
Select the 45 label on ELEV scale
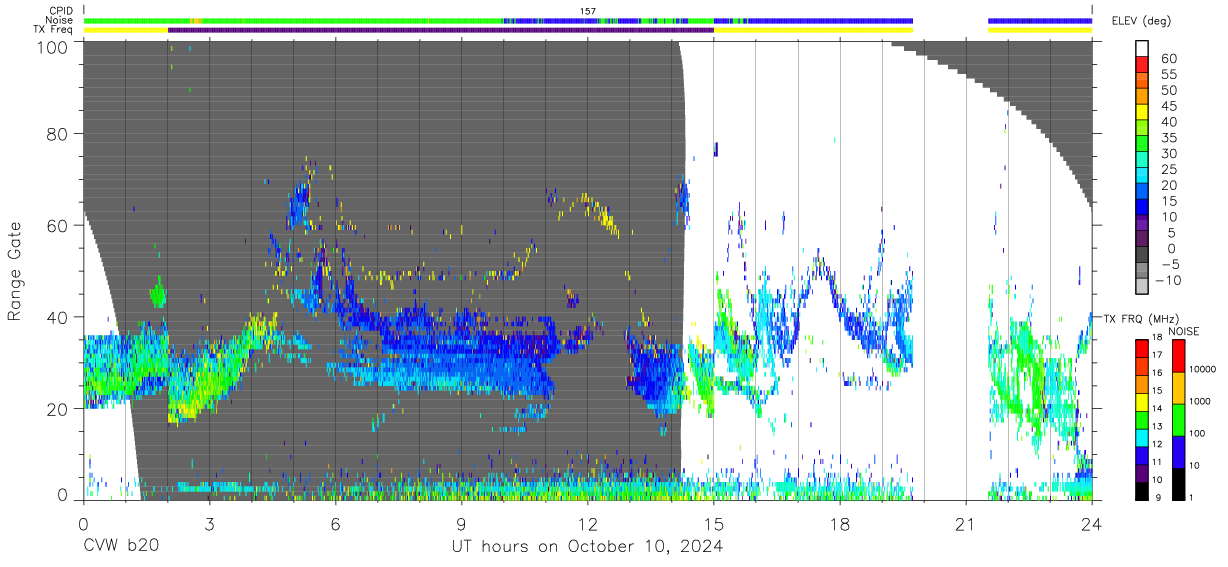(1167, 107)
